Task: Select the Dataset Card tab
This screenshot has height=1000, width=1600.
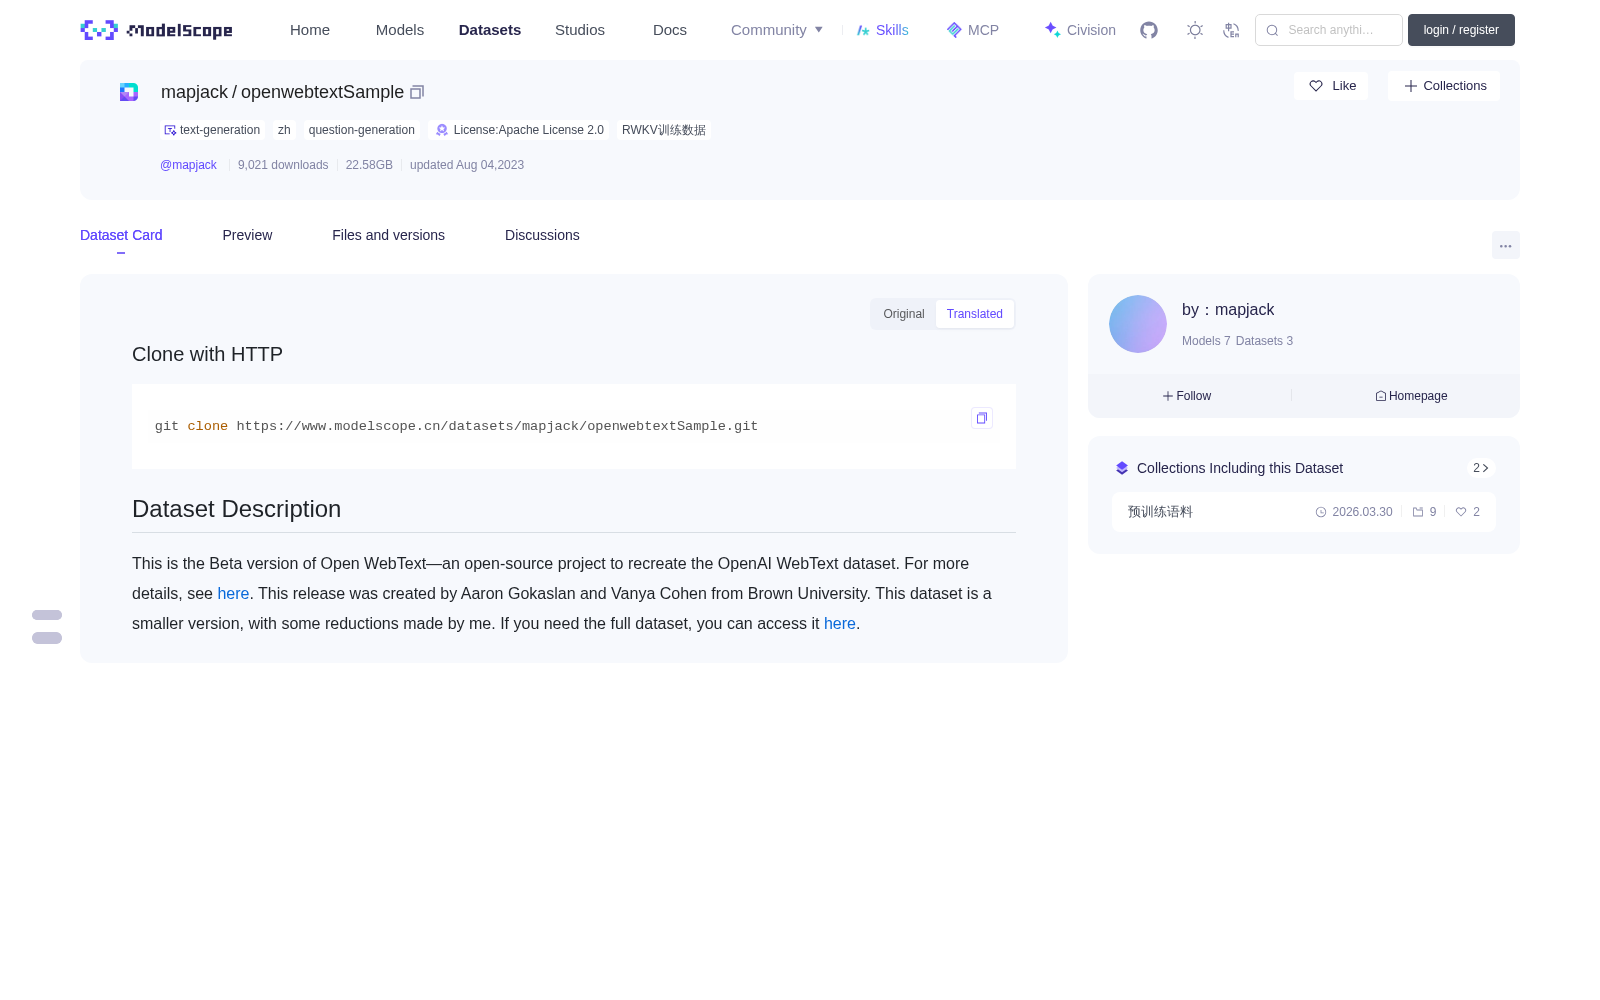Action: tap(121, 235)
